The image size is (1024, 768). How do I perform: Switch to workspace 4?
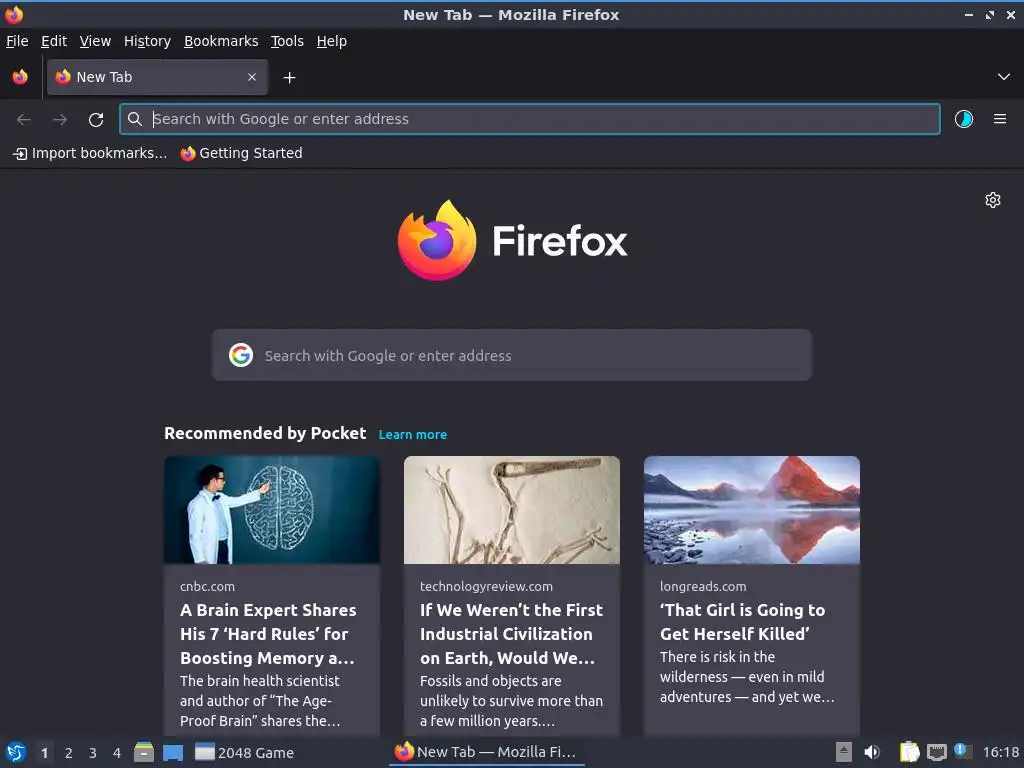[117, 753]
